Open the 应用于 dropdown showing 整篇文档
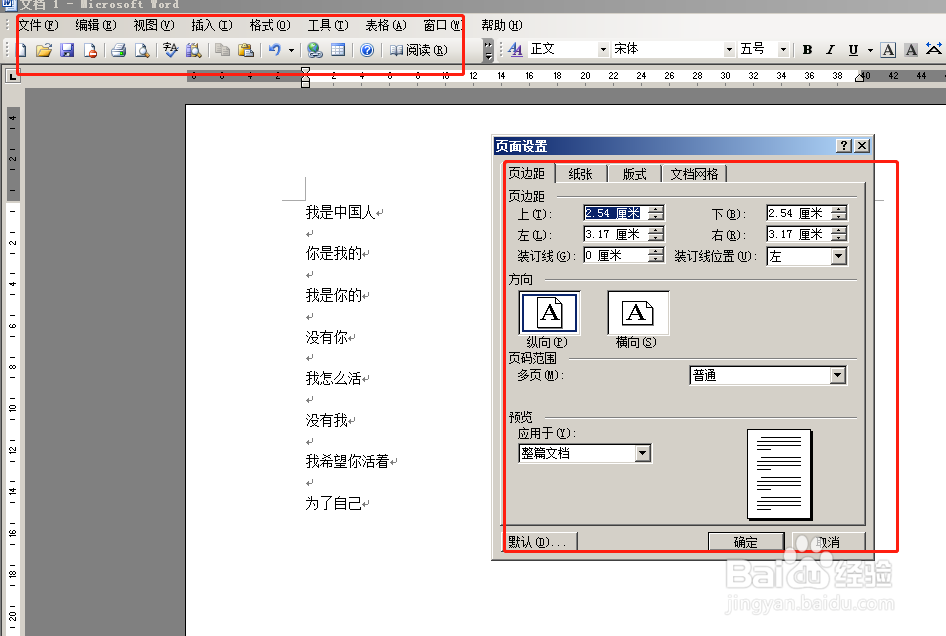 (x=644, y=453)
